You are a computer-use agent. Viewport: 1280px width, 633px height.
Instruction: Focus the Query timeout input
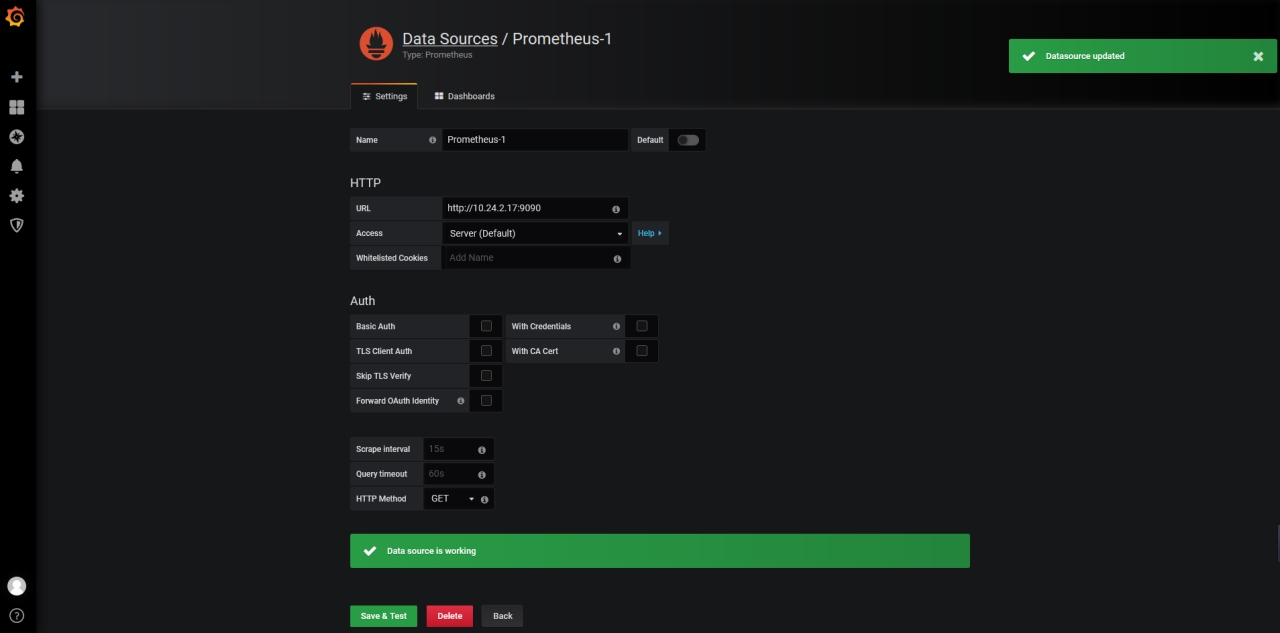click(458, 474)
